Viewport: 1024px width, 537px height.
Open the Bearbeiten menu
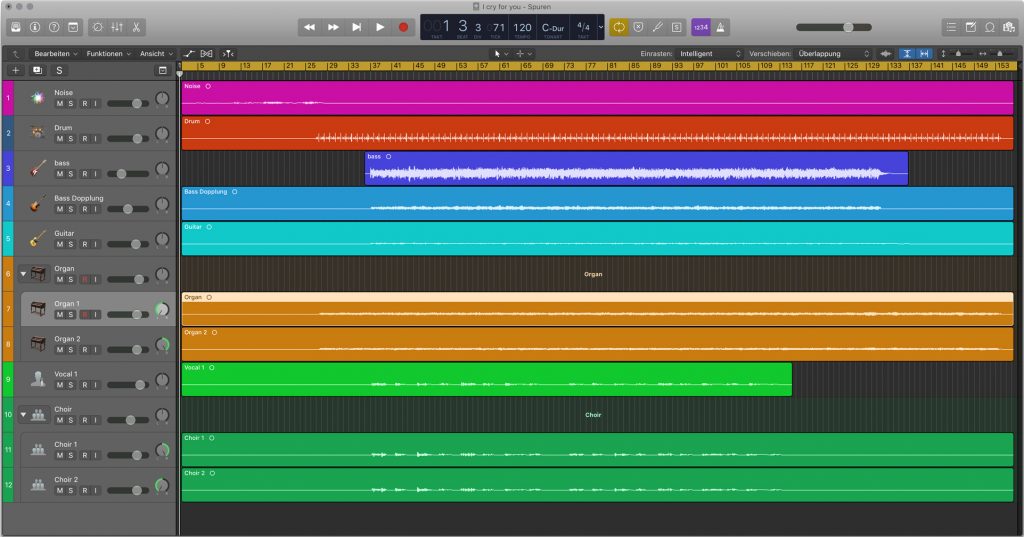tap(52, 53)
